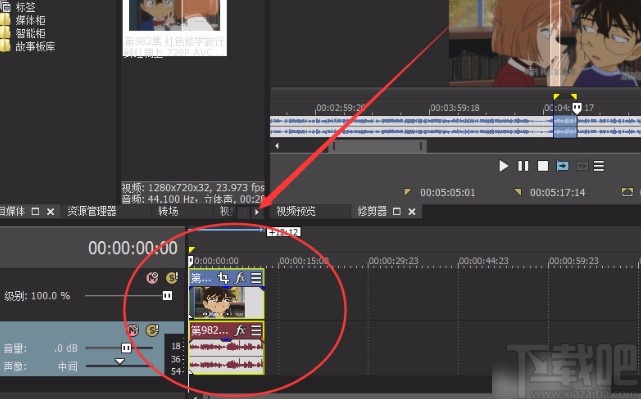Expand hidden tabs with the arrow
Viewport: 641px width, 399px height.
pyautogui.click(x=257, y=212)
